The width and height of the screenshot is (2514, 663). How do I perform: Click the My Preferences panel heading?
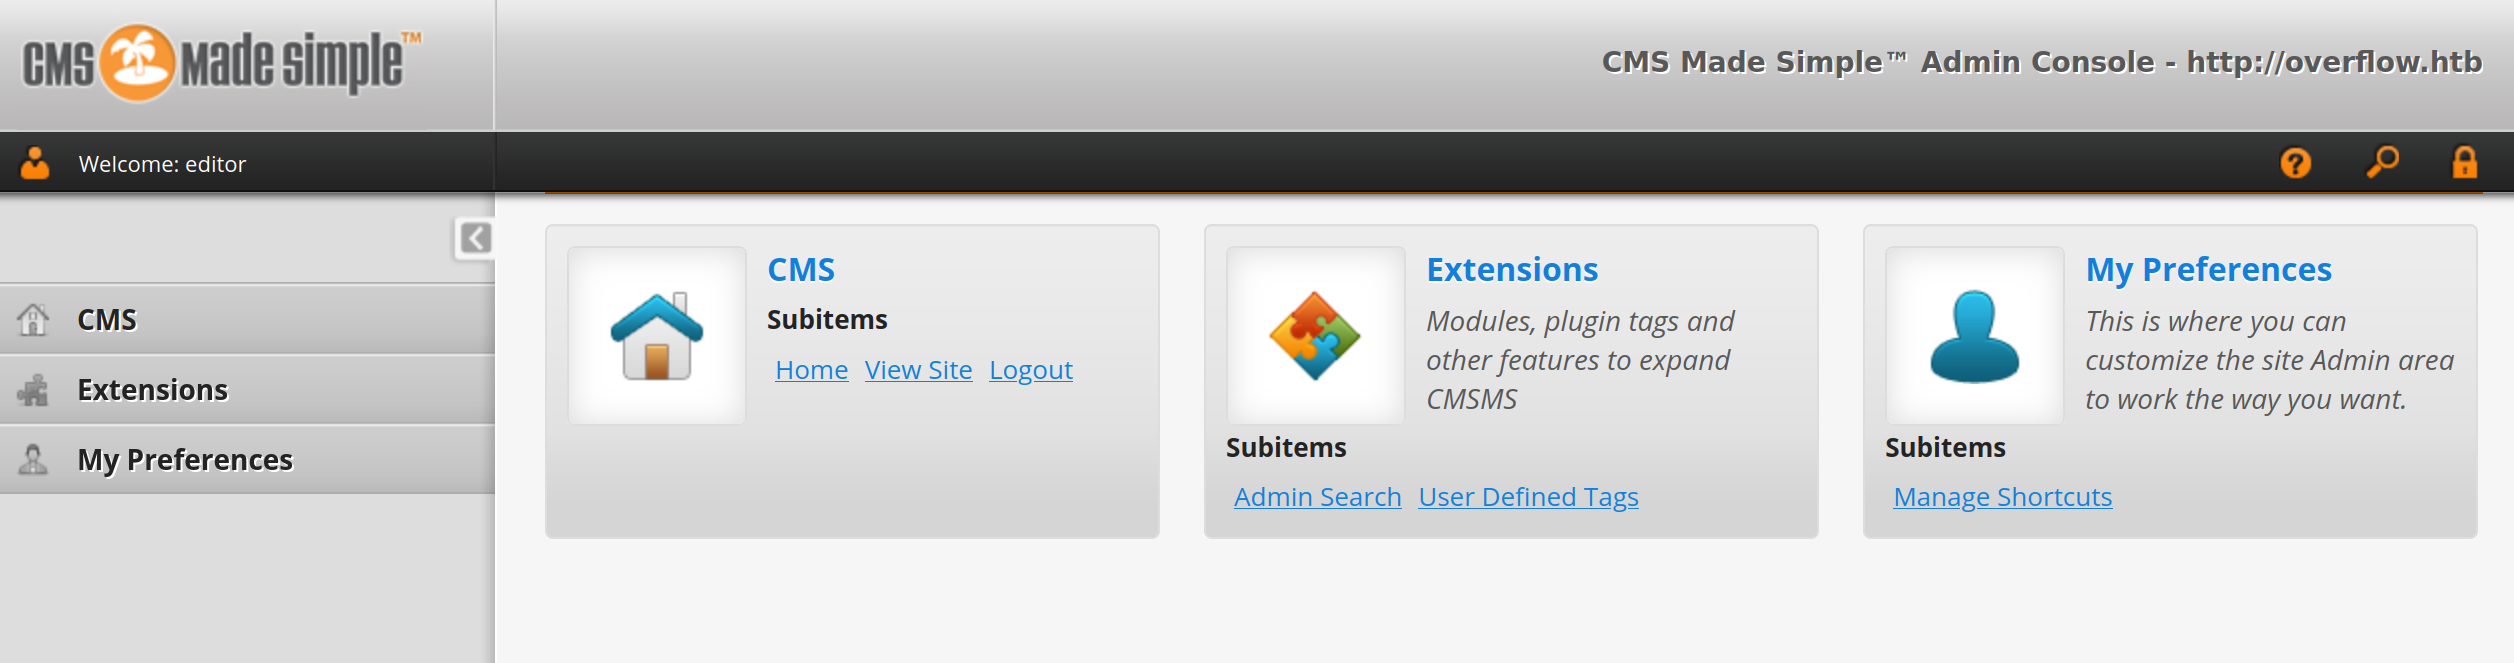pyautogui.click(x=2208, y=270)
